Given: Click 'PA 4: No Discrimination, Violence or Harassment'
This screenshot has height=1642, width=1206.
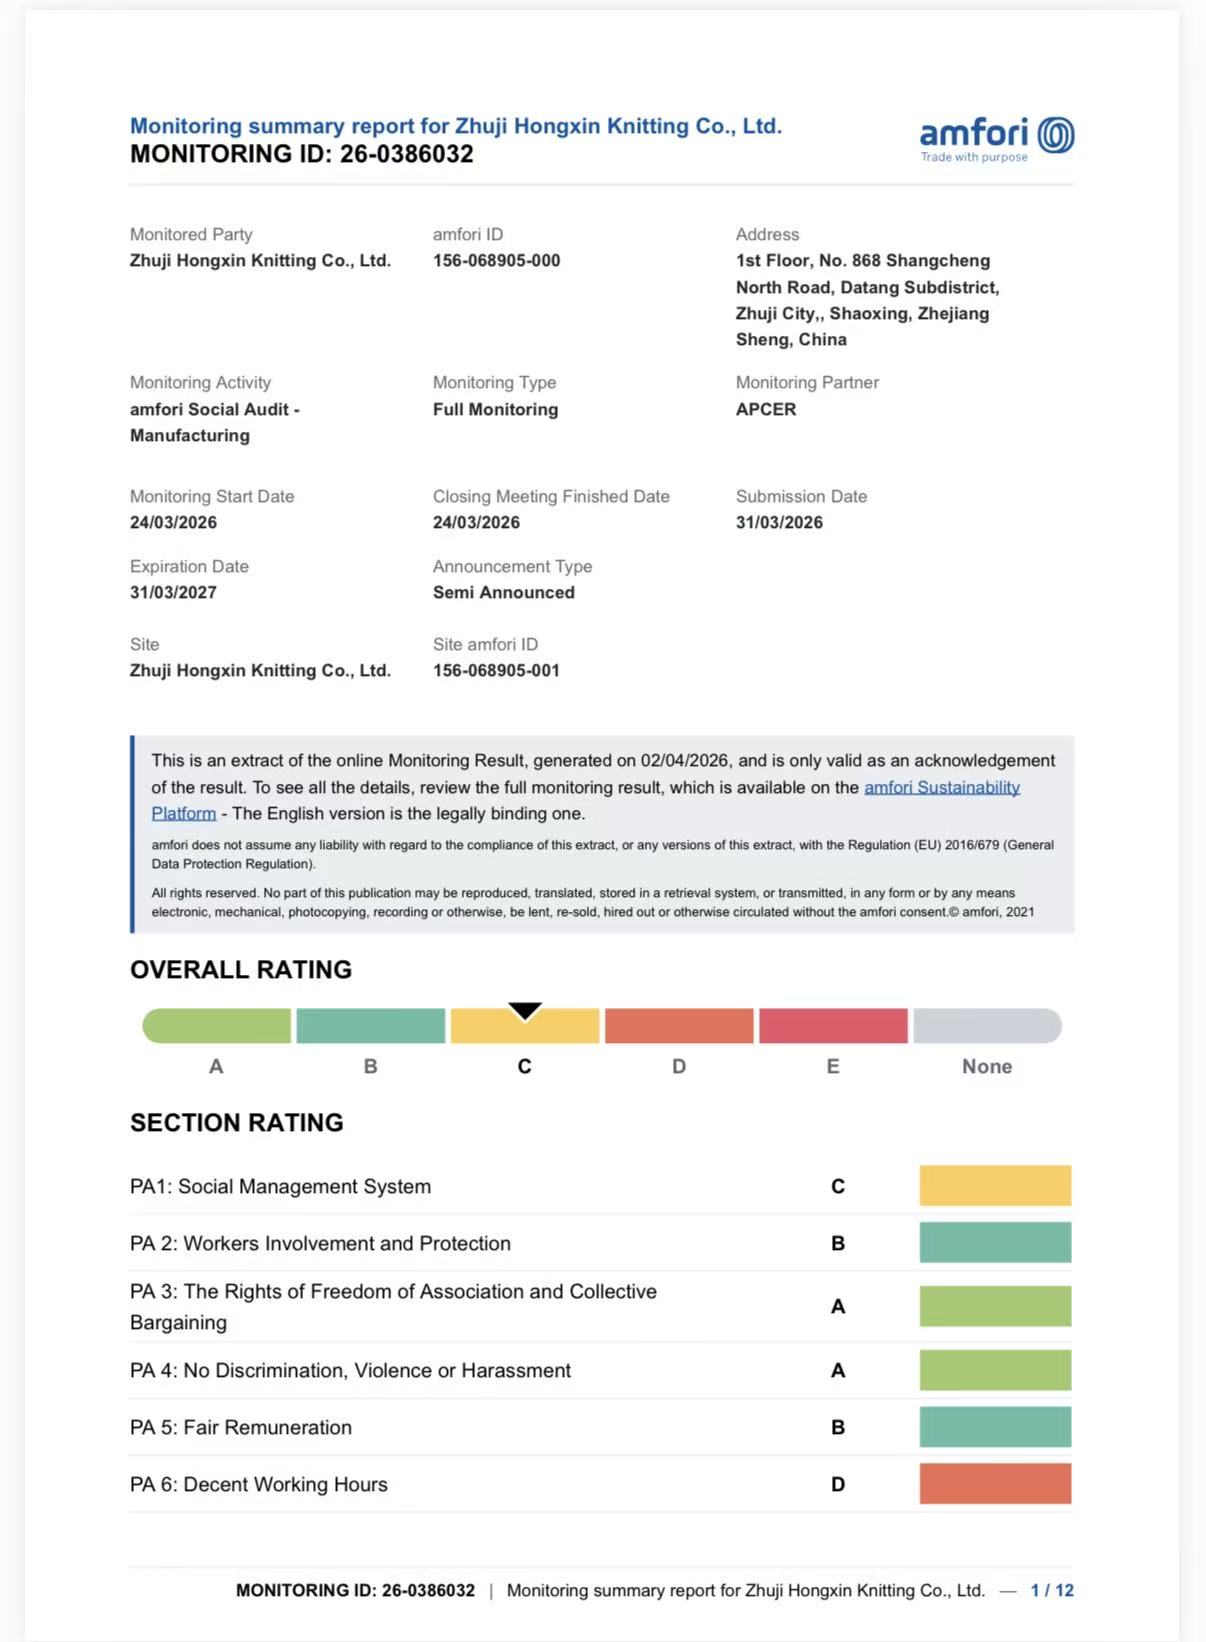Looking at the screenshot, I should 350,1371.
